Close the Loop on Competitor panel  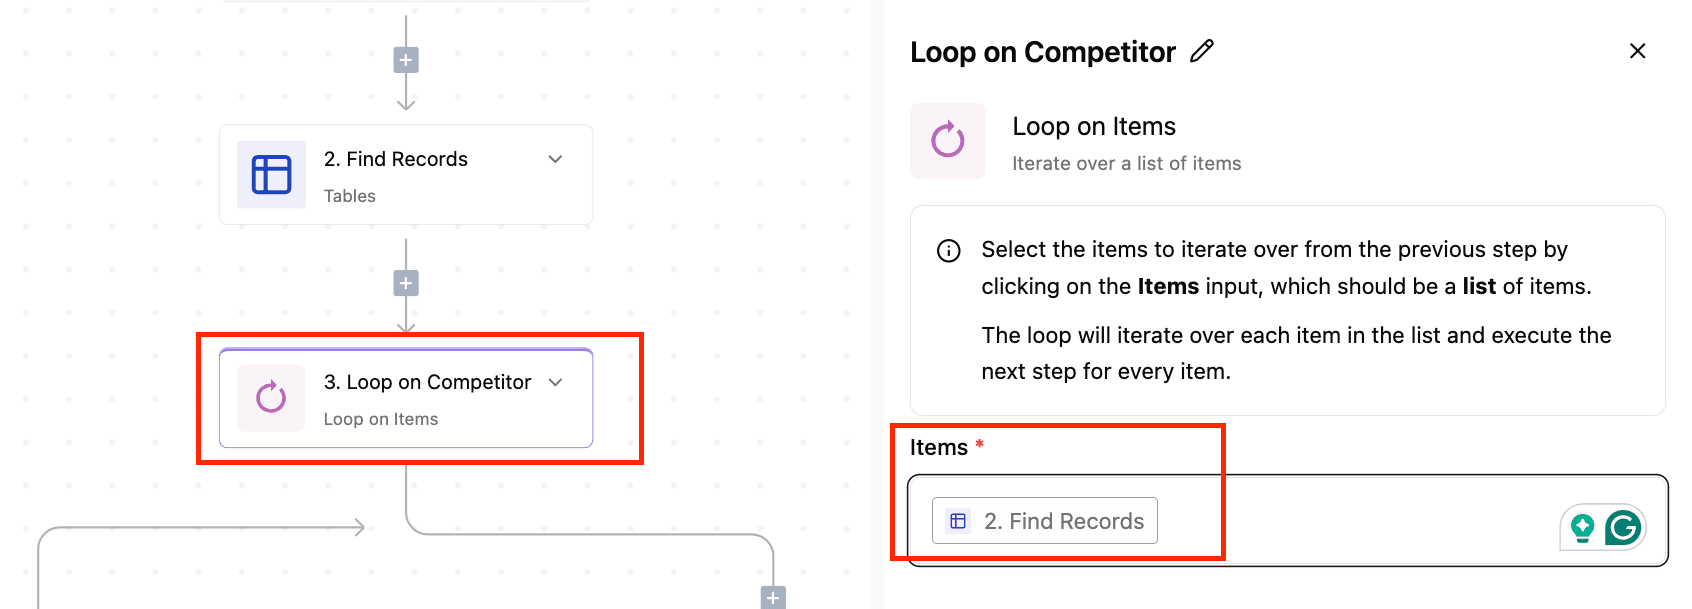click(x=1637, y=51)
